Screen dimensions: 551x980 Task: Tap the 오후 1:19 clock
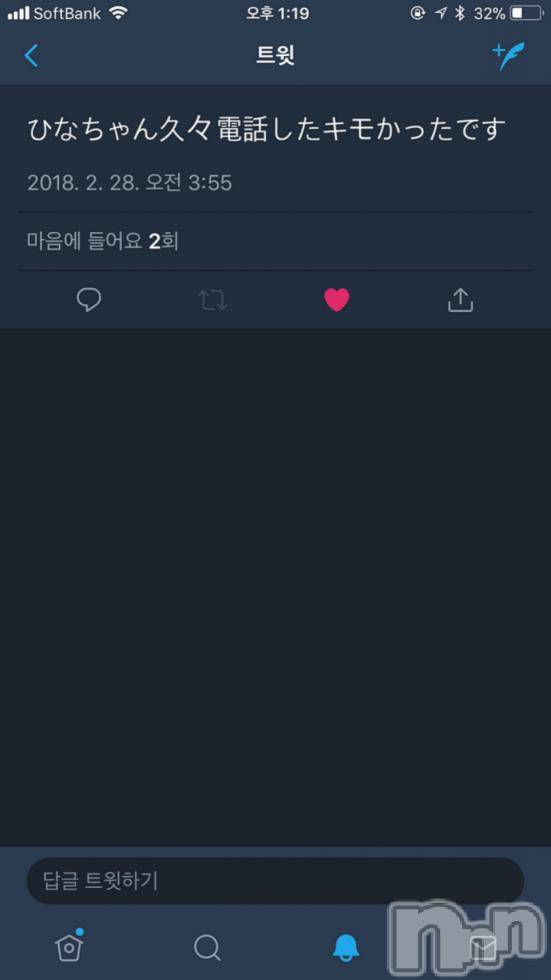pos(277,13)
